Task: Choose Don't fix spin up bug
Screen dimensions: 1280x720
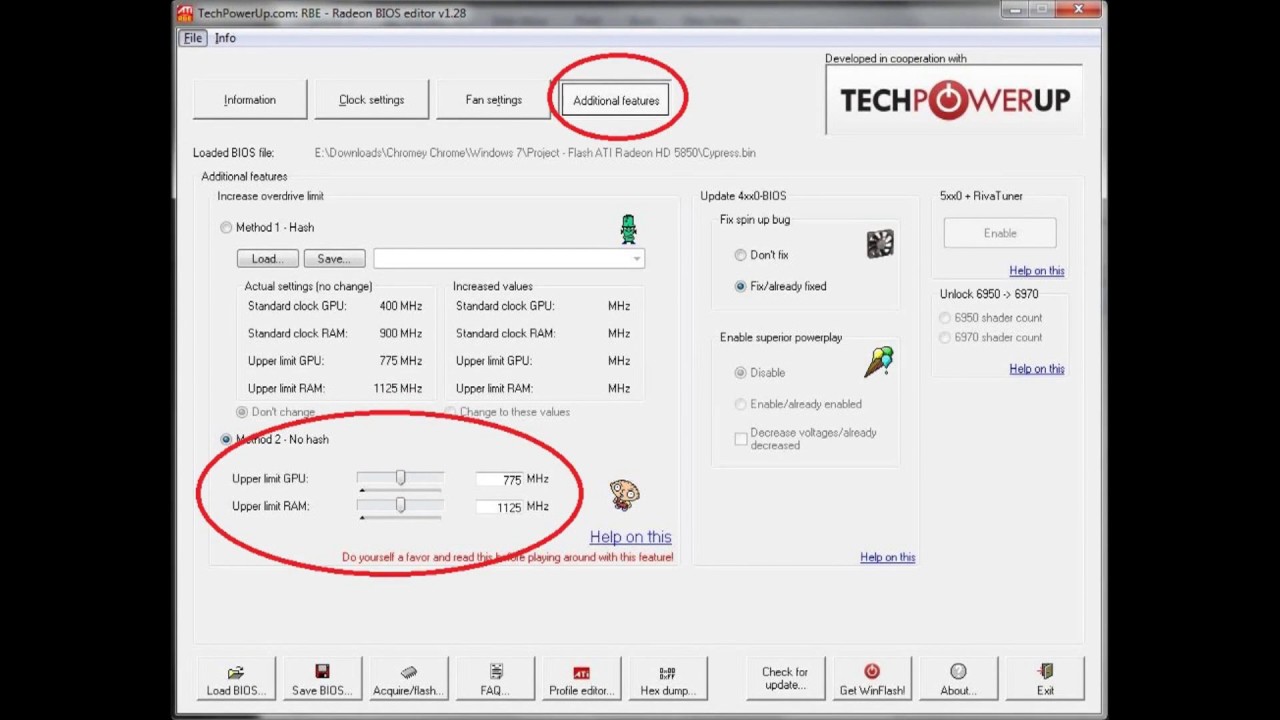Action: coord(740,255)
